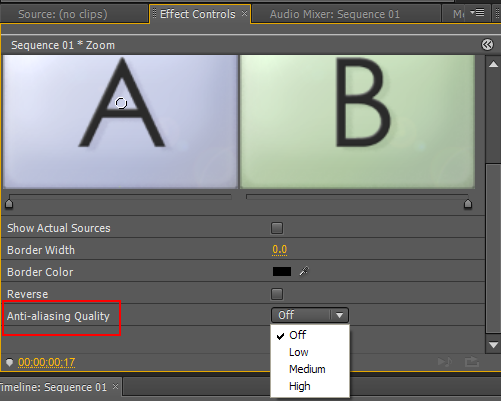Open the panel flyout menu icon
This screenshot has height=401, width=501.
pos(477,13)
